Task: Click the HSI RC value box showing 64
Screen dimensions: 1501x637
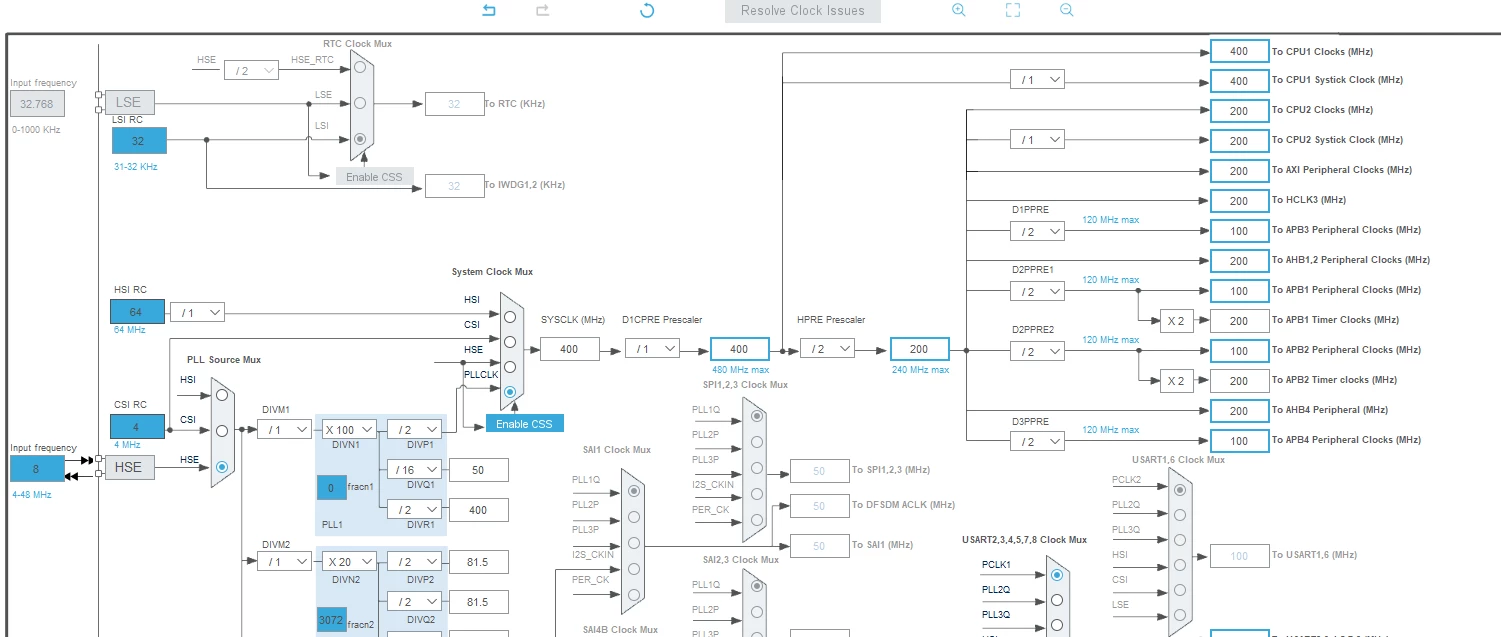Action: [137, 311]
